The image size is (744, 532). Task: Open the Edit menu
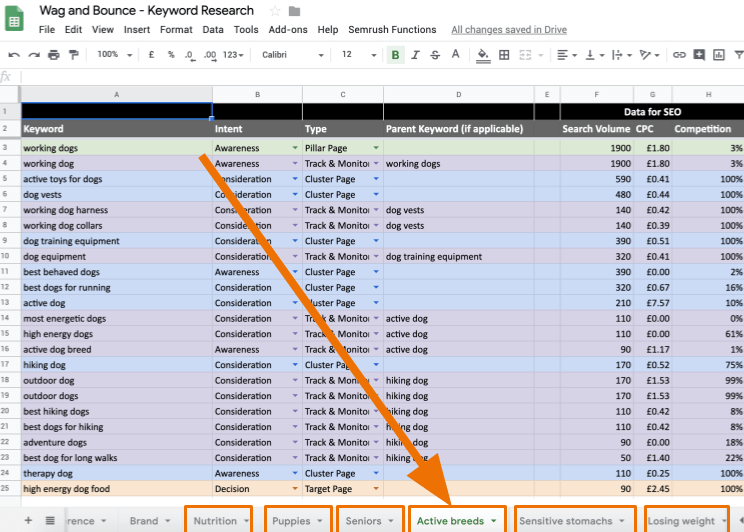(x=73, y=30)
